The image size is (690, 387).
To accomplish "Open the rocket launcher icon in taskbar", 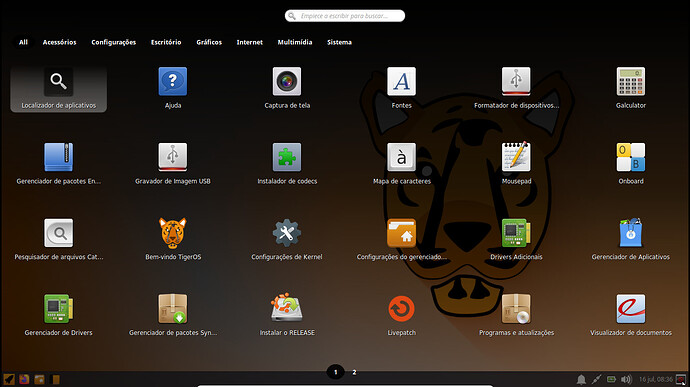I will pyautogui.click(x=9, y=379).
